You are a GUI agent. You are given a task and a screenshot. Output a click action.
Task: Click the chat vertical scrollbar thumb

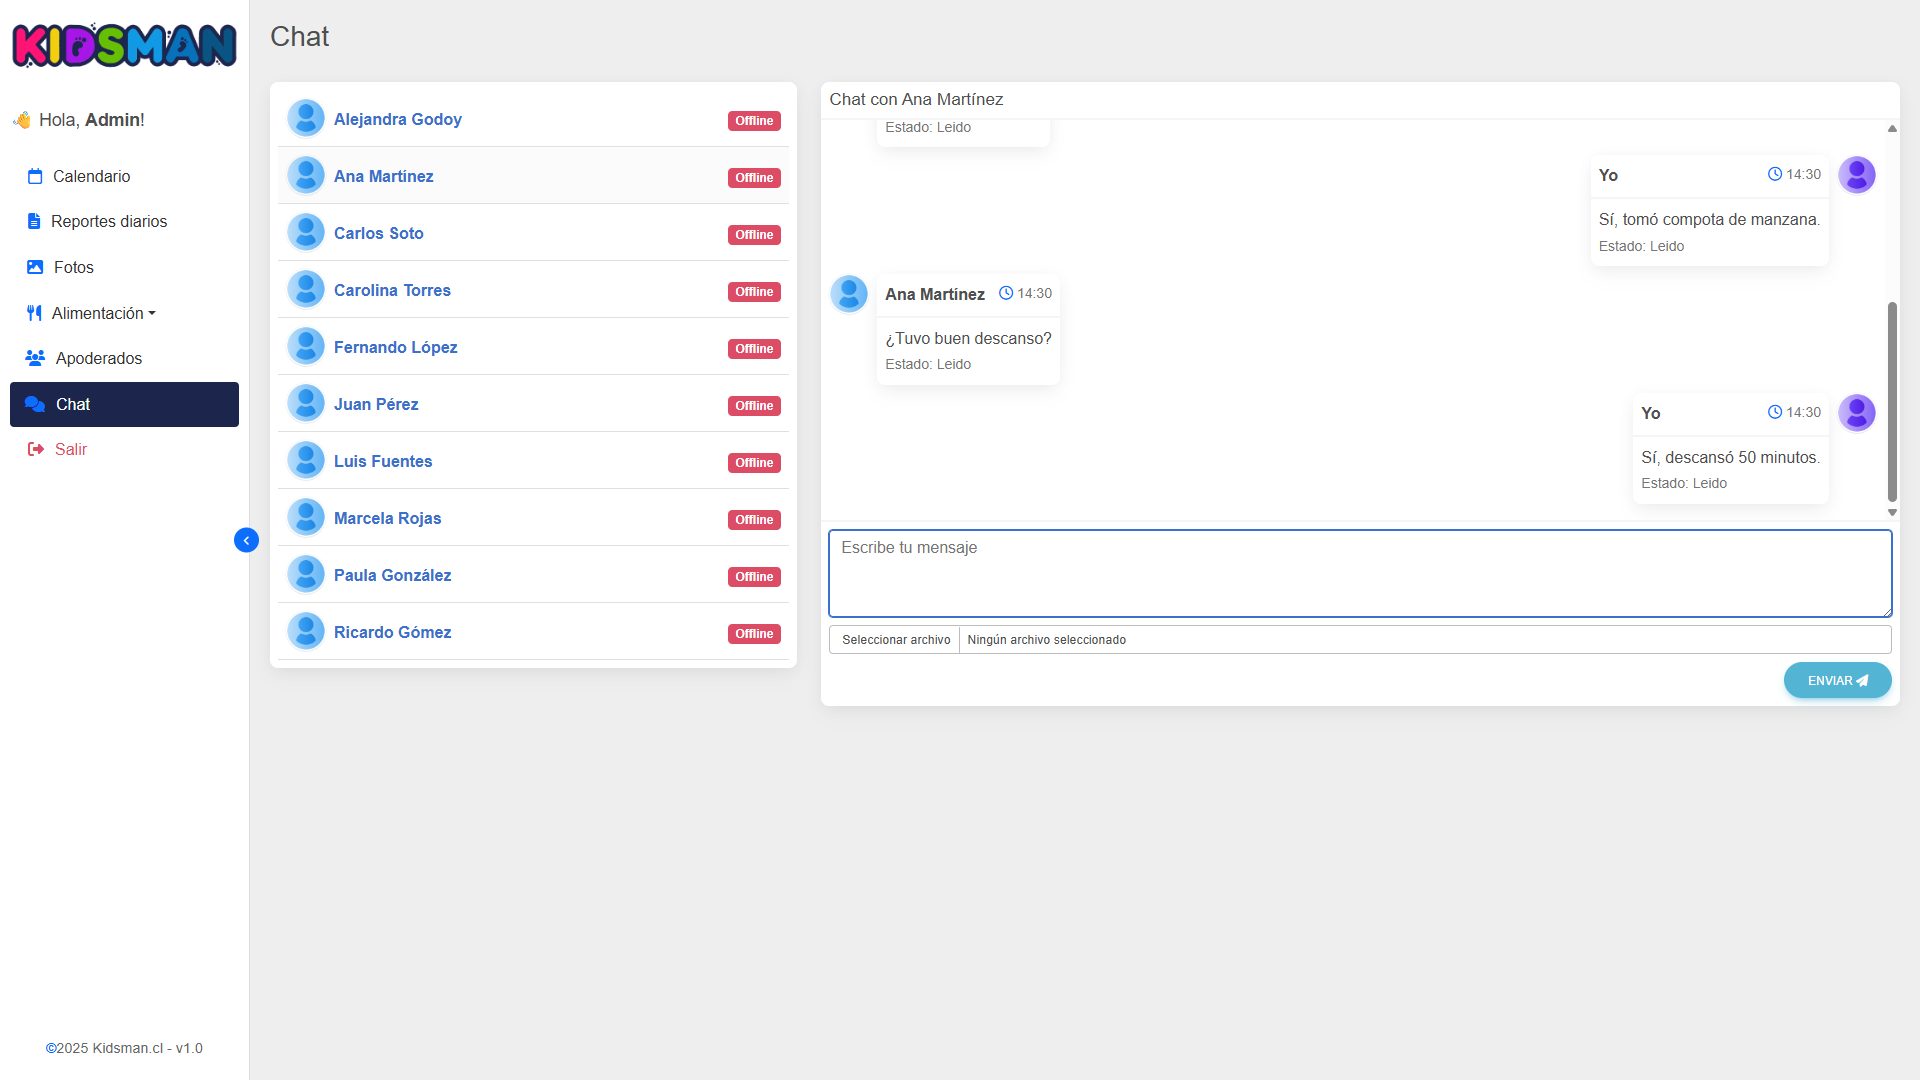pos(1892,400)
